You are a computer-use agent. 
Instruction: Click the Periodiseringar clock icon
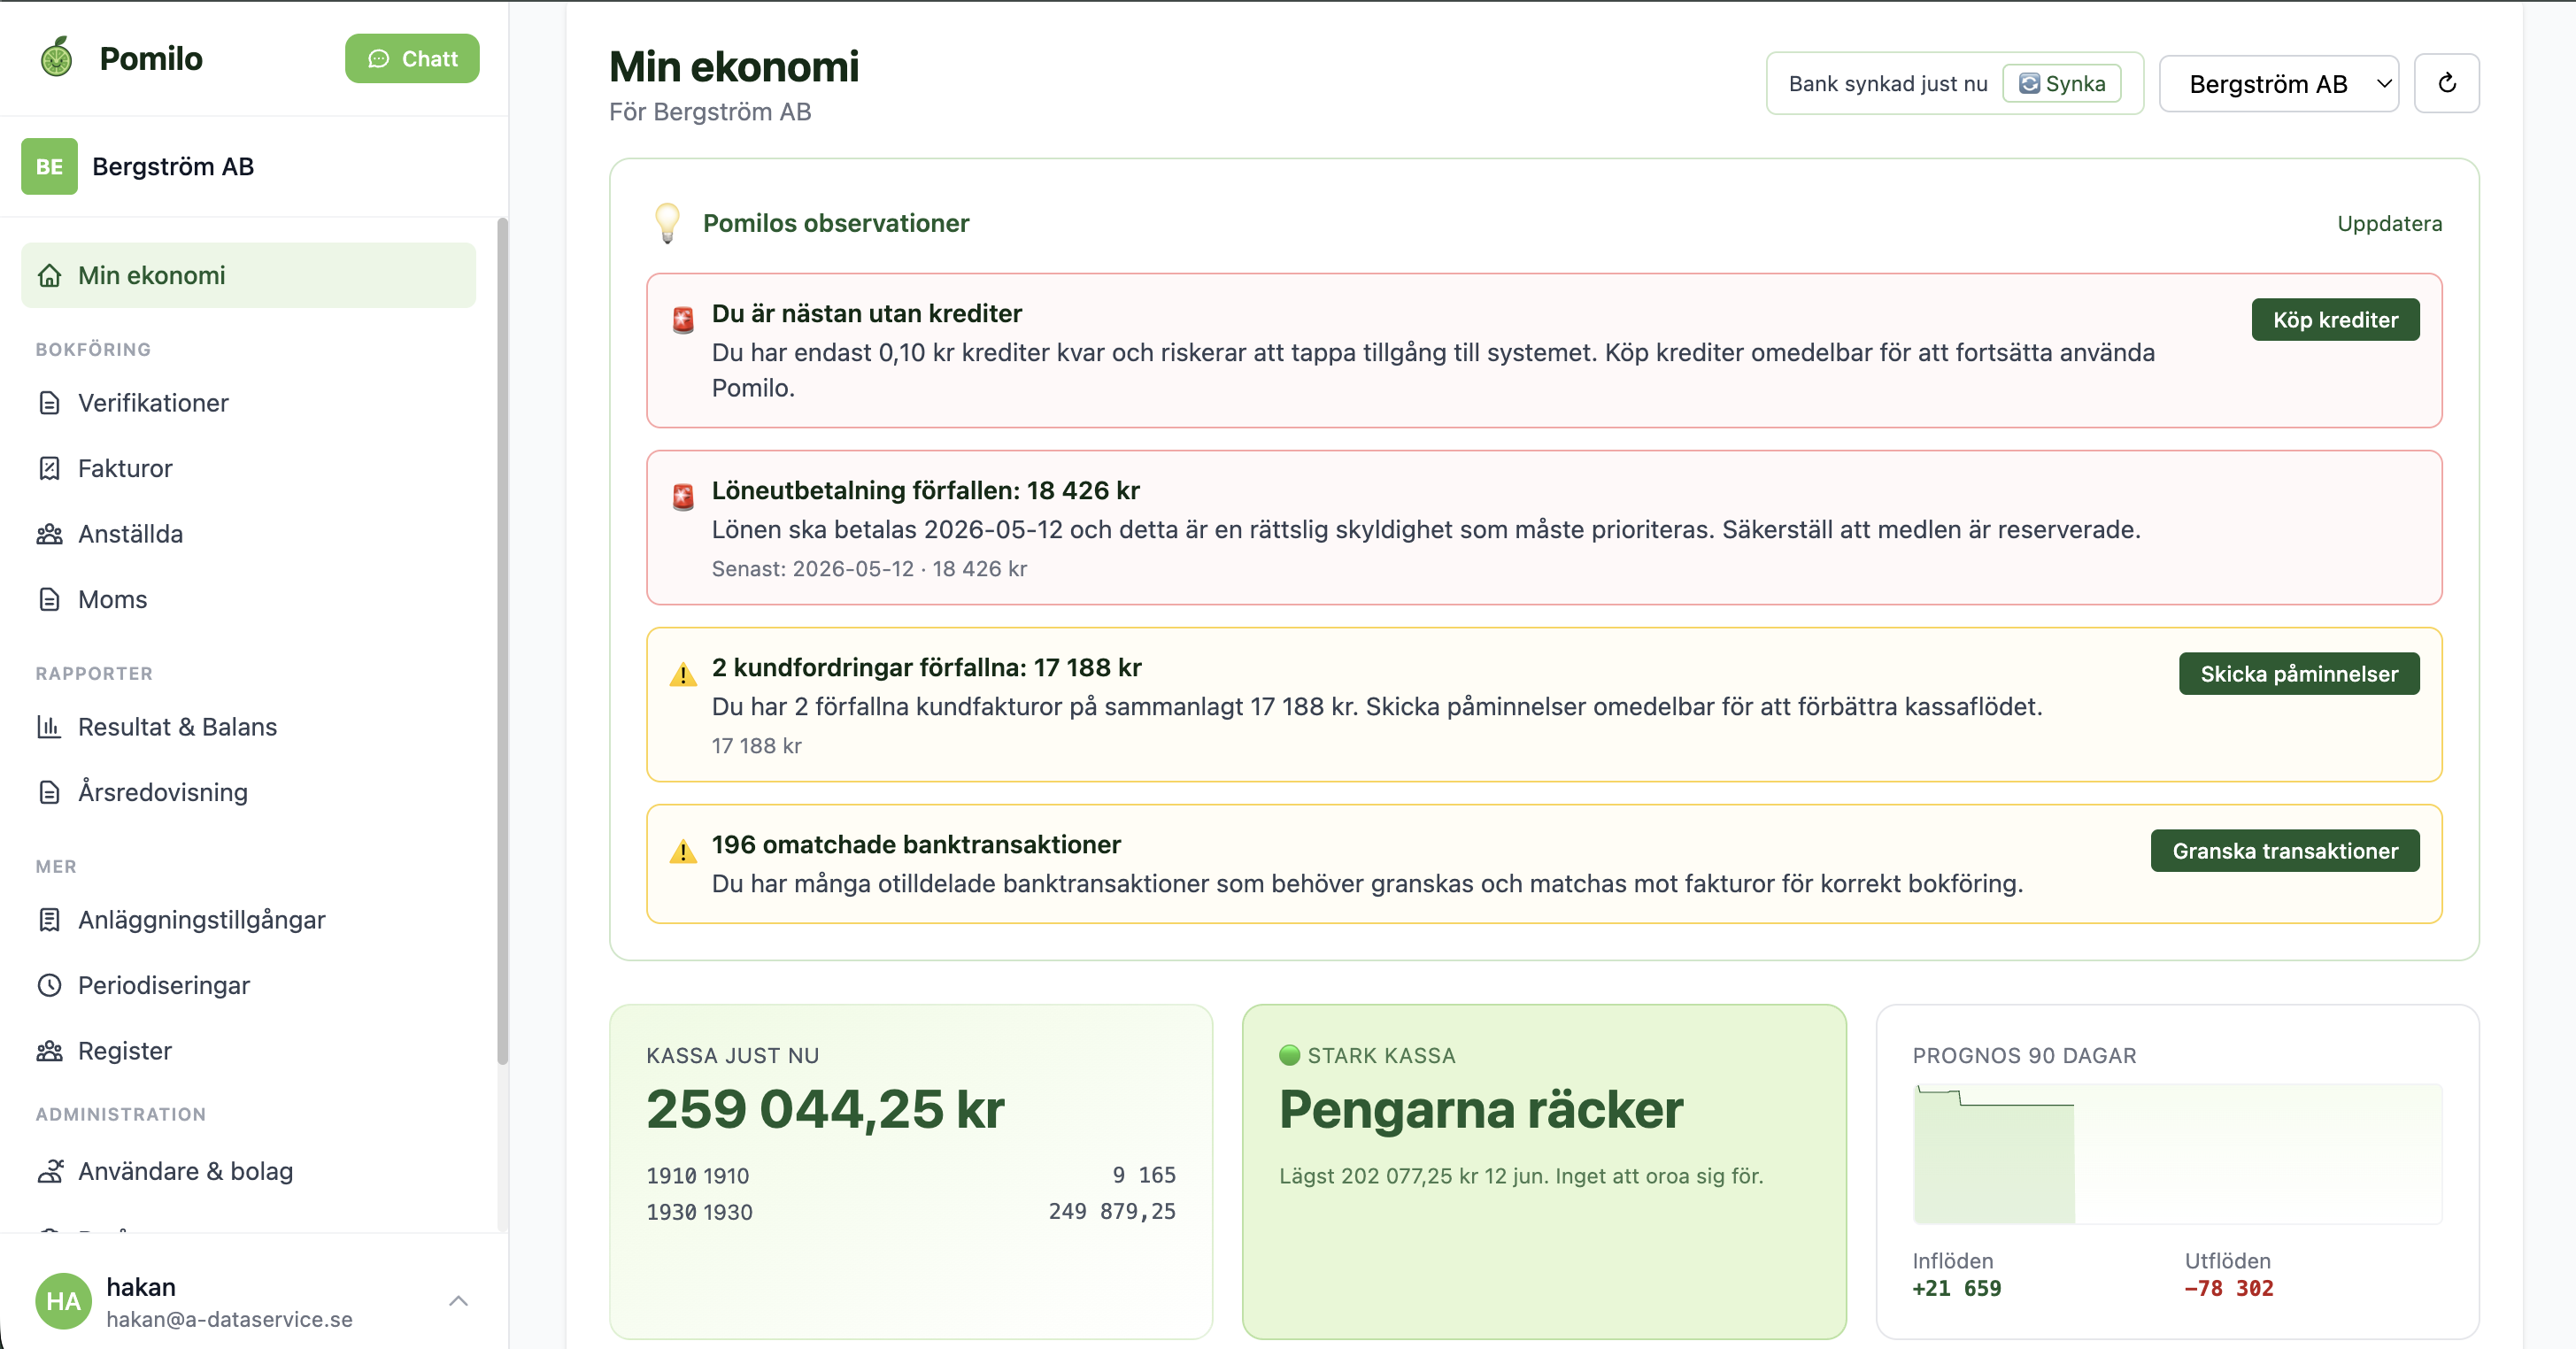49,985
